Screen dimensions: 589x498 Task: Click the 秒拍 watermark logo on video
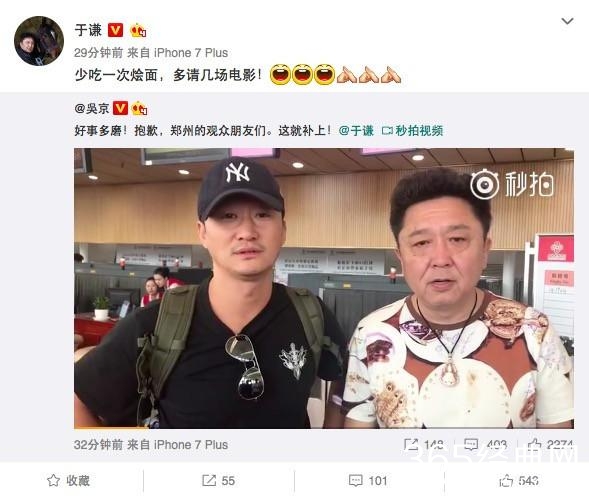pyautogui.click(x=512, y=184)
